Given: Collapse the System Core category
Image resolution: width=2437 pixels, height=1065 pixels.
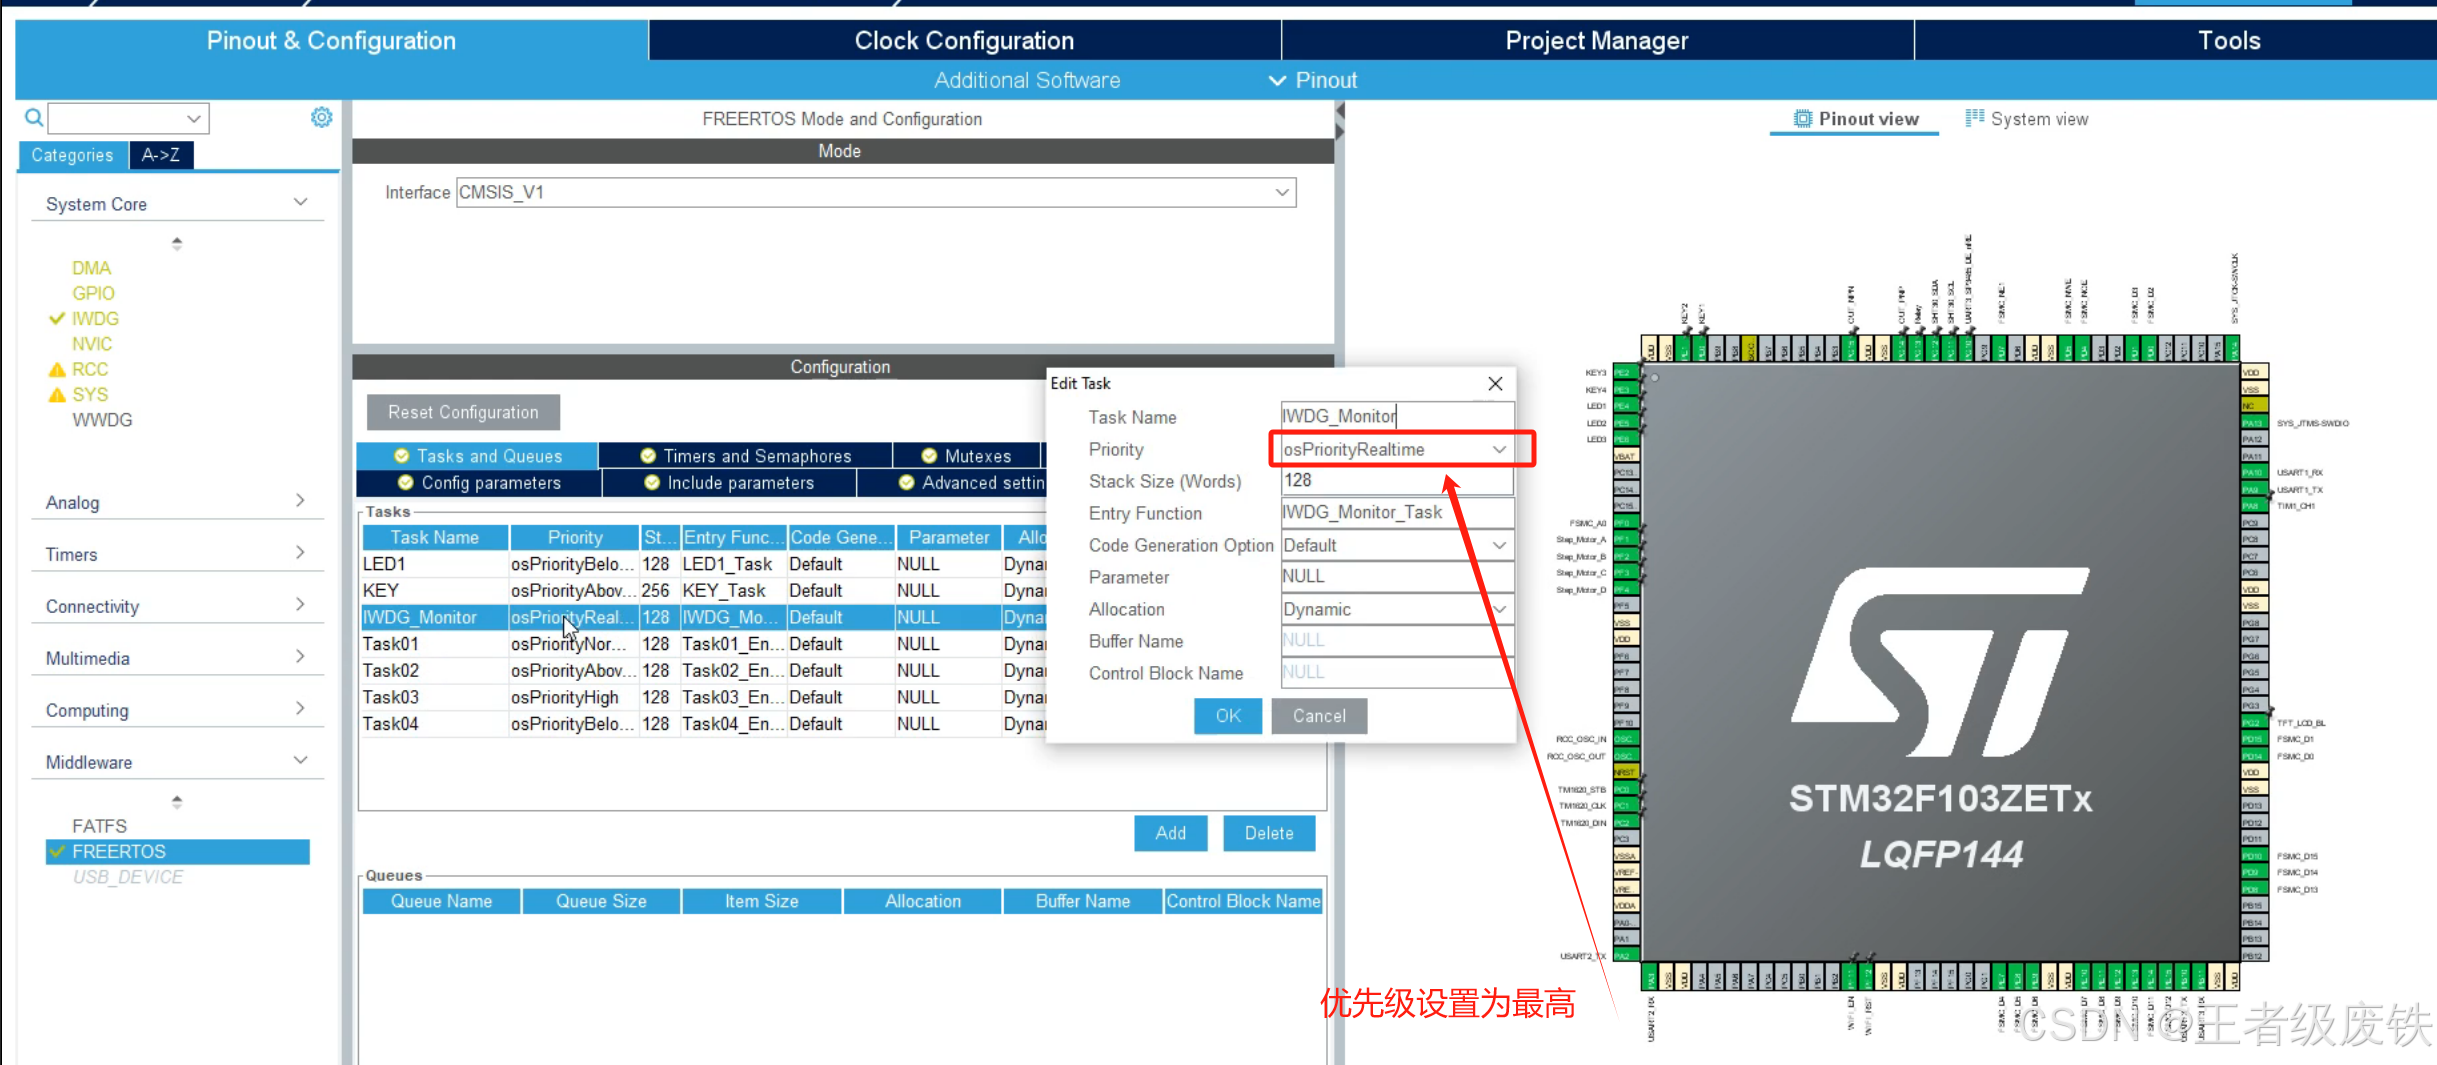Looking at the screenshot, I should [x=300, y=202].
